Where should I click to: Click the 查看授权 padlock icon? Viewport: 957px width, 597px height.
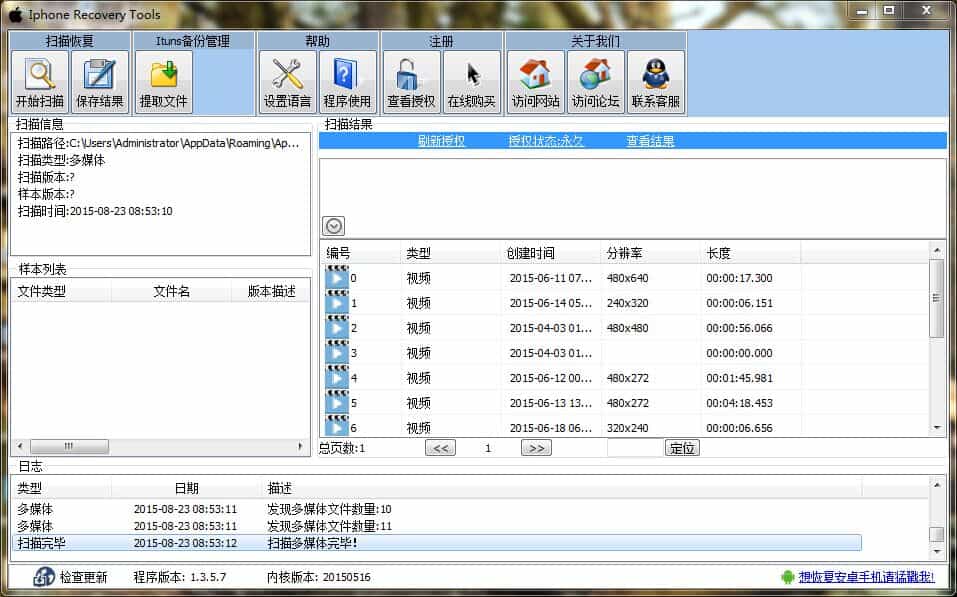411,82
